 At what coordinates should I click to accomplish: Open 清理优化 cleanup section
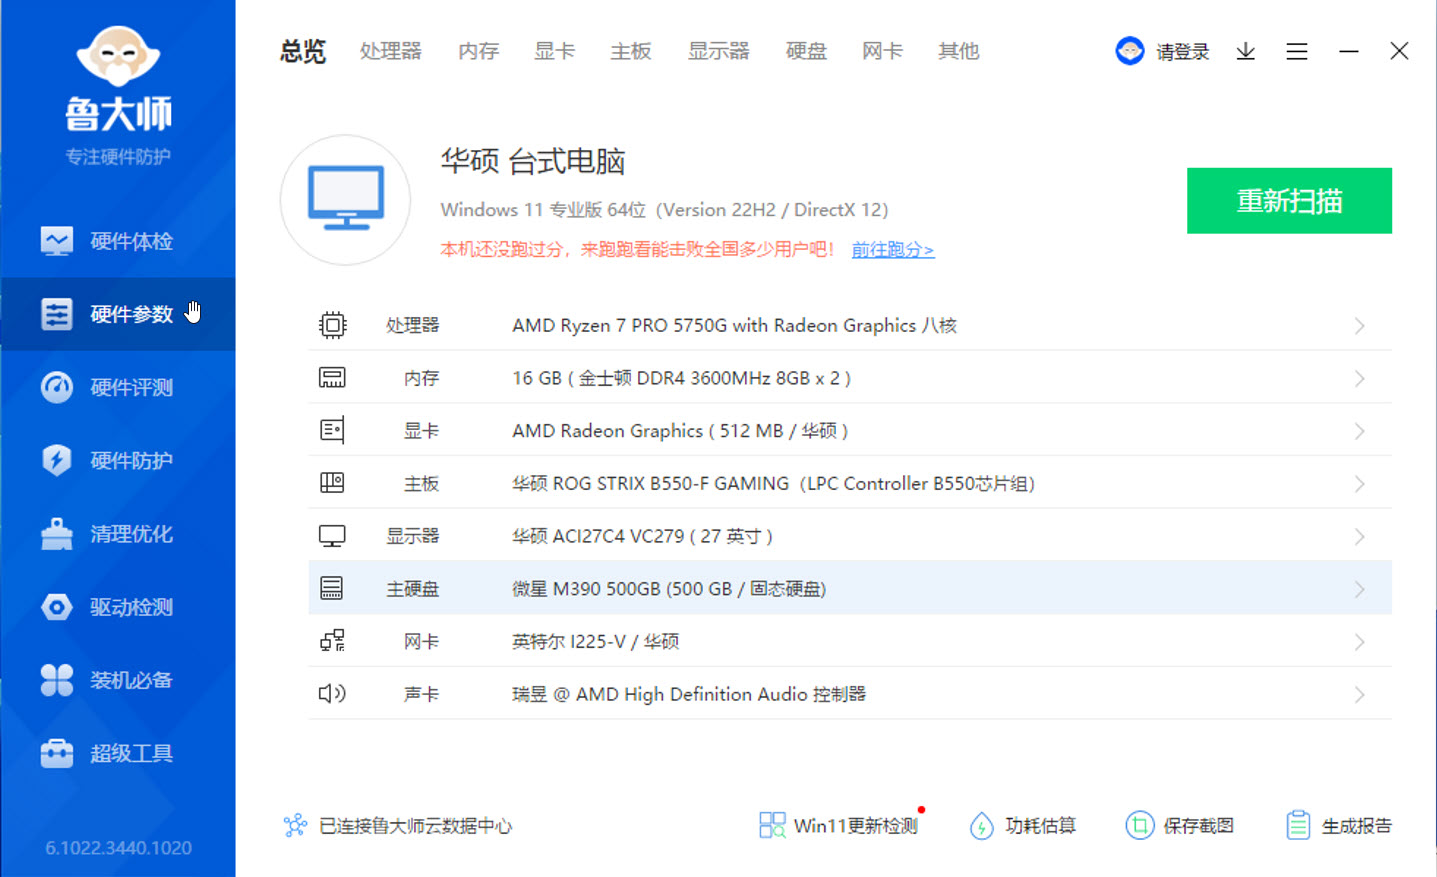(118, 534)
